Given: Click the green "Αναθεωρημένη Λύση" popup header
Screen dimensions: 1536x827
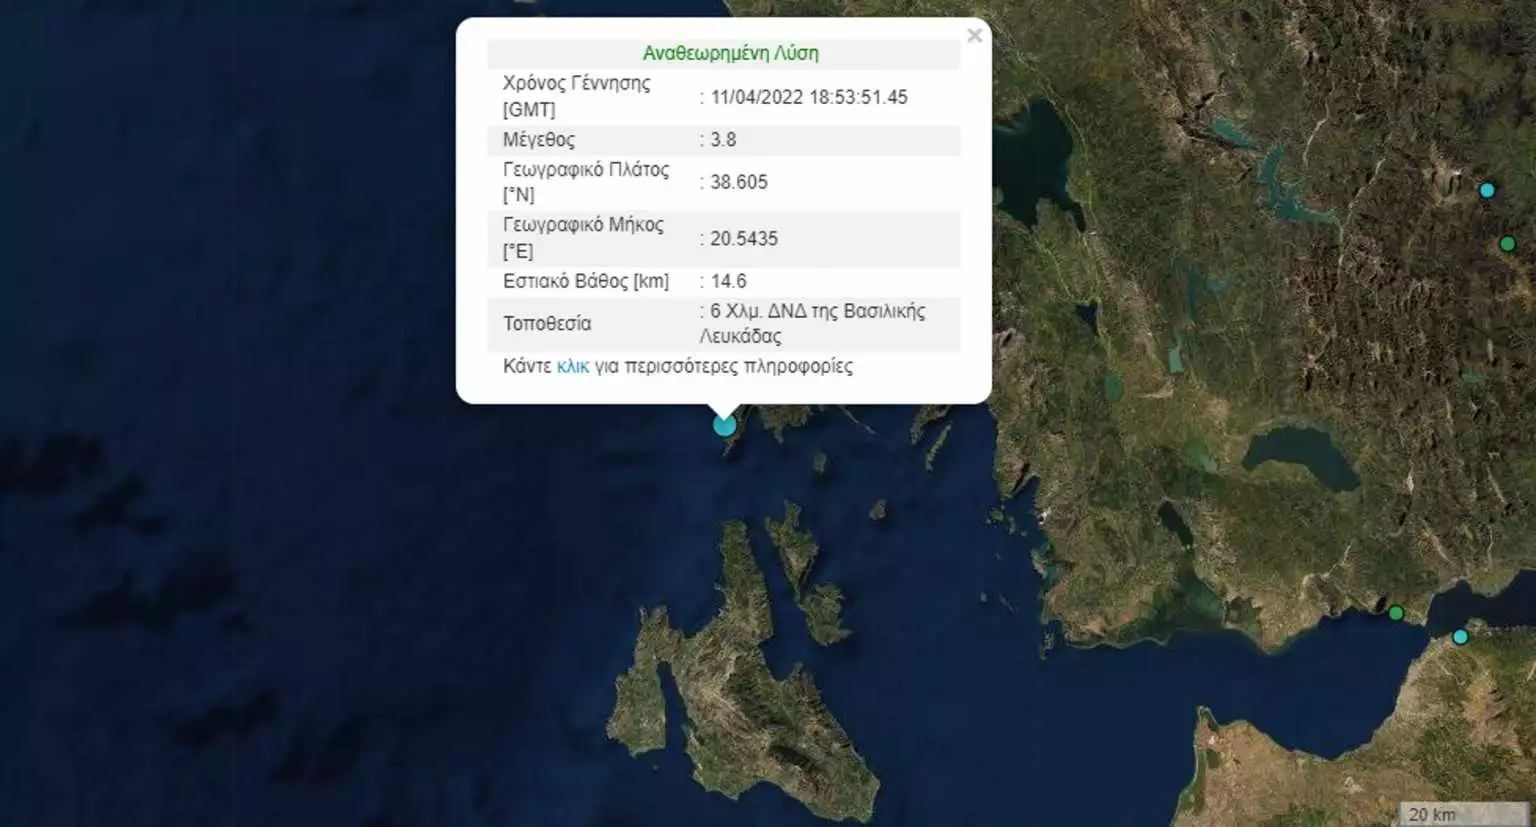Looking at the screenshot, I should (x=730, y=54).
